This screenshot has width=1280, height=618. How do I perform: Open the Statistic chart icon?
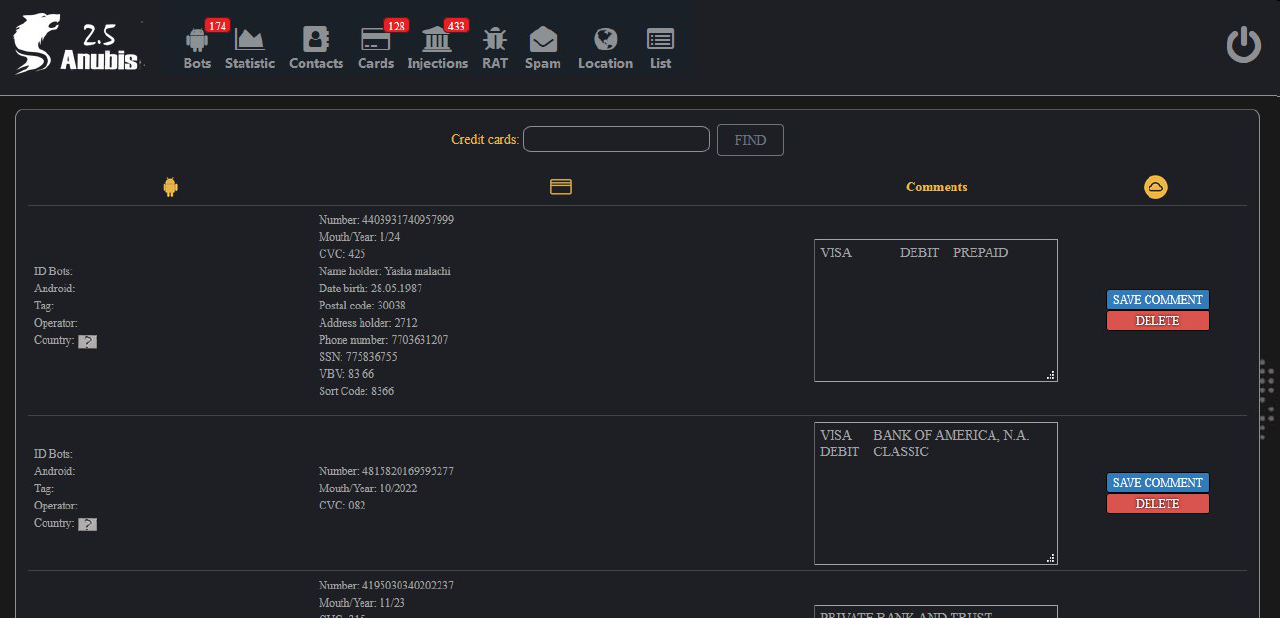point(249,40)
